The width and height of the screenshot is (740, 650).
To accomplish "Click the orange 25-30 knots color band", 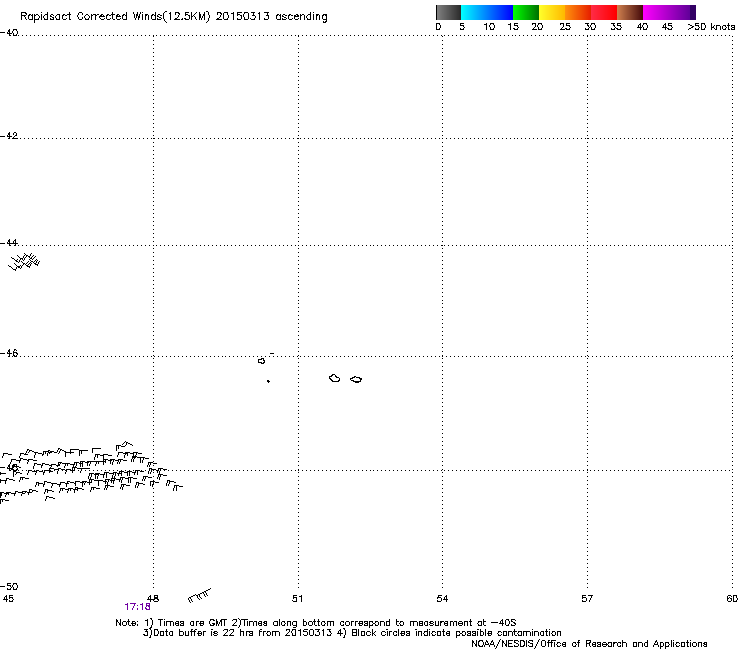I will click(578, 12).
